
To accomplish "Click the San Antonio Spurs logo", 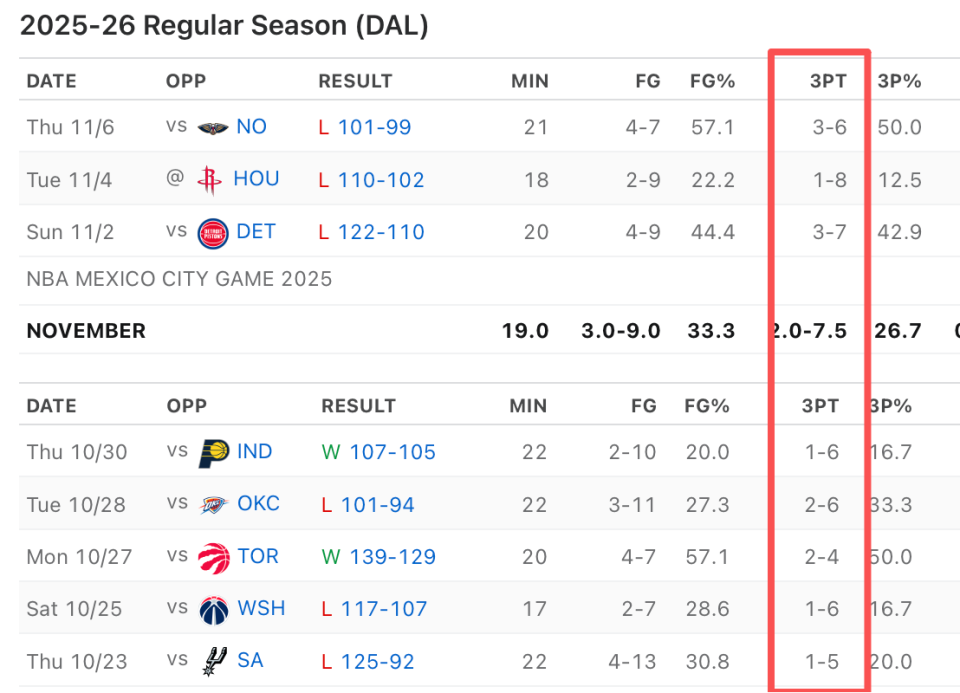I will [213, 661].
